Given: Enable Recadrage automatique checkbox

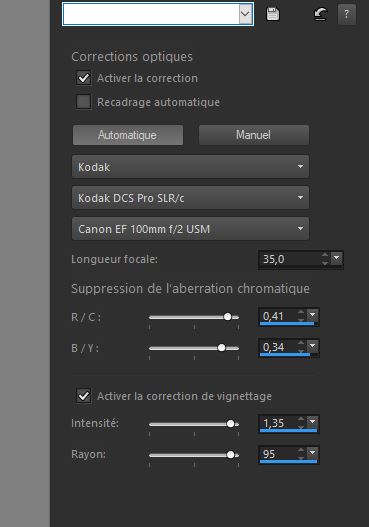Looking at the screenshot, I should (83, 102).
